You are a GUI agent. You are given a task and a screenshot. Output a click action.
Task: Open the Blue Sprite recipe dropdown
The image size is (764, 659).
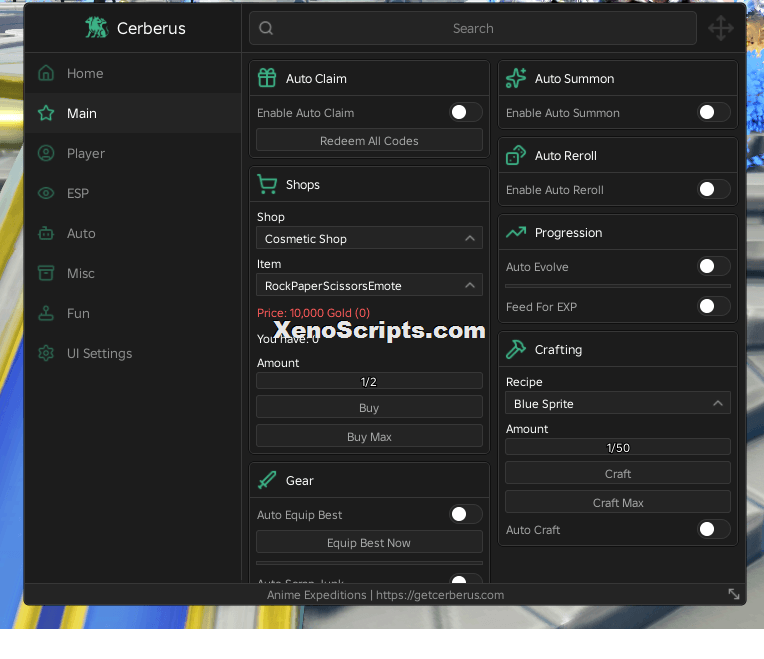[618, 403]
